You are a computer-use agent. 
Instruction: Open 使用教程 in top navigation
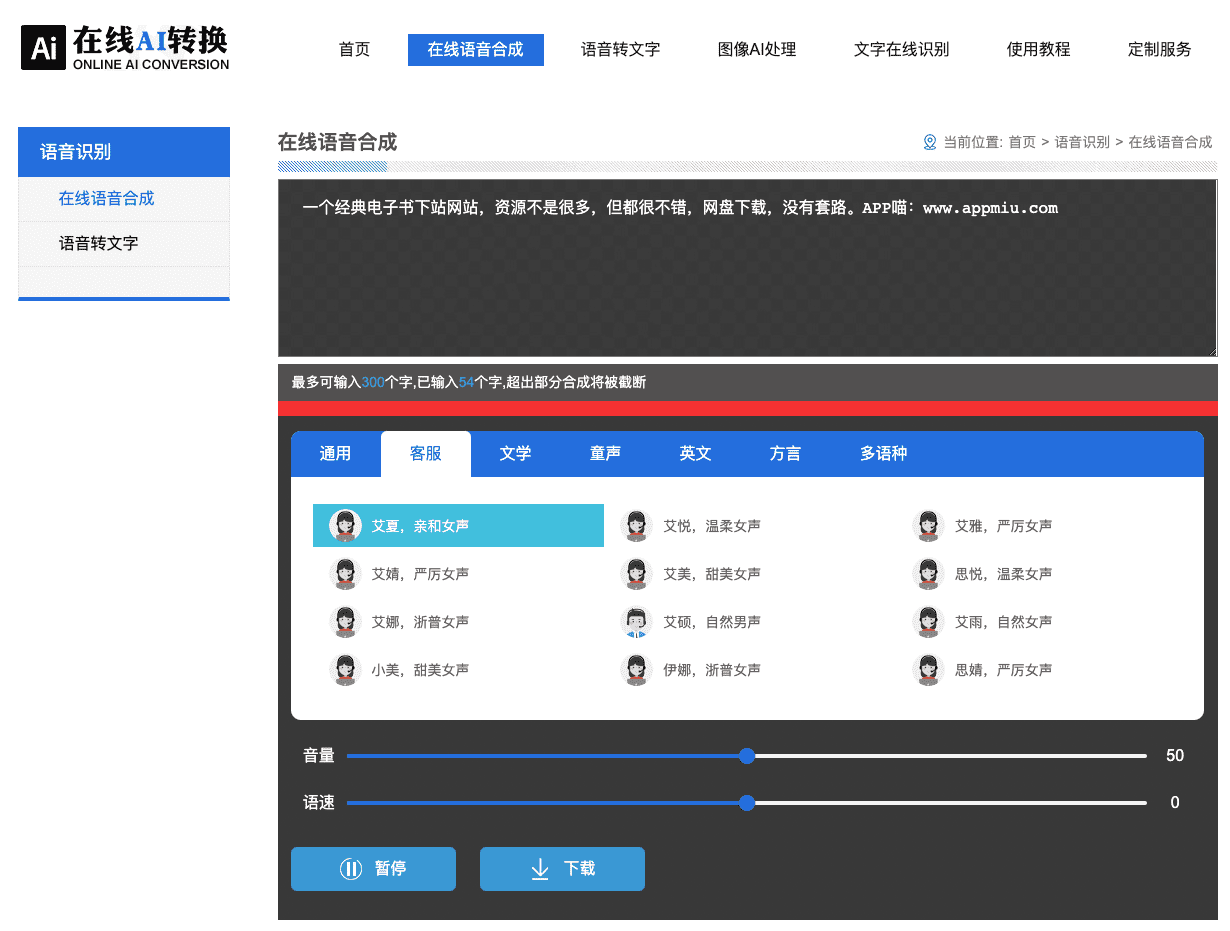point(1038,49)
